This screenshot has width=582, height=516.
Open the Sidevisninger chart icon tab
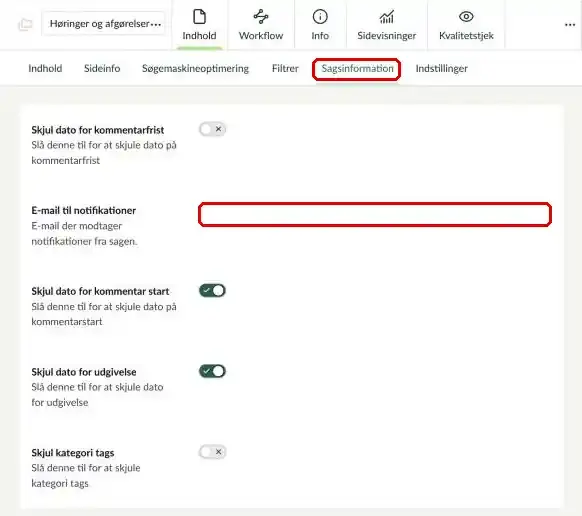pos(386,25)
